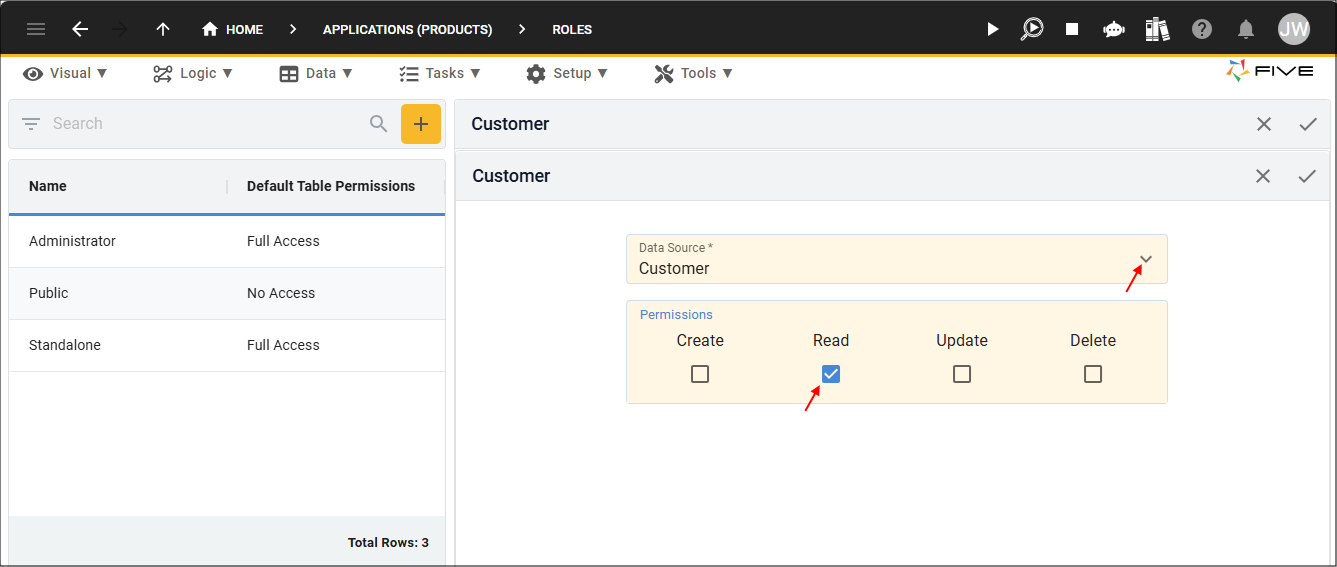Enable the Create permission checkbox

700,374
